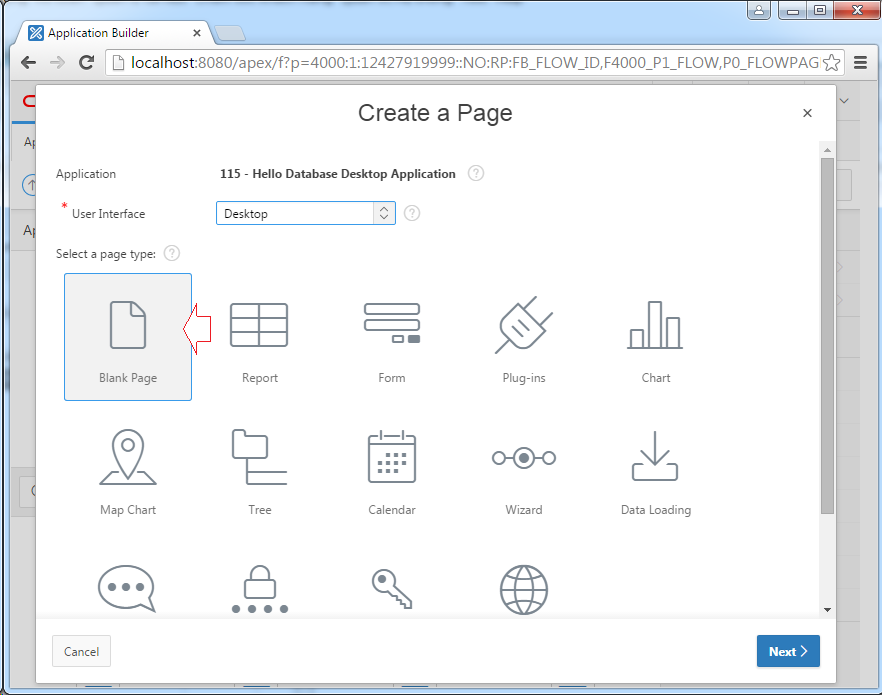Click the page info icon in address bar

click(118, 62)
